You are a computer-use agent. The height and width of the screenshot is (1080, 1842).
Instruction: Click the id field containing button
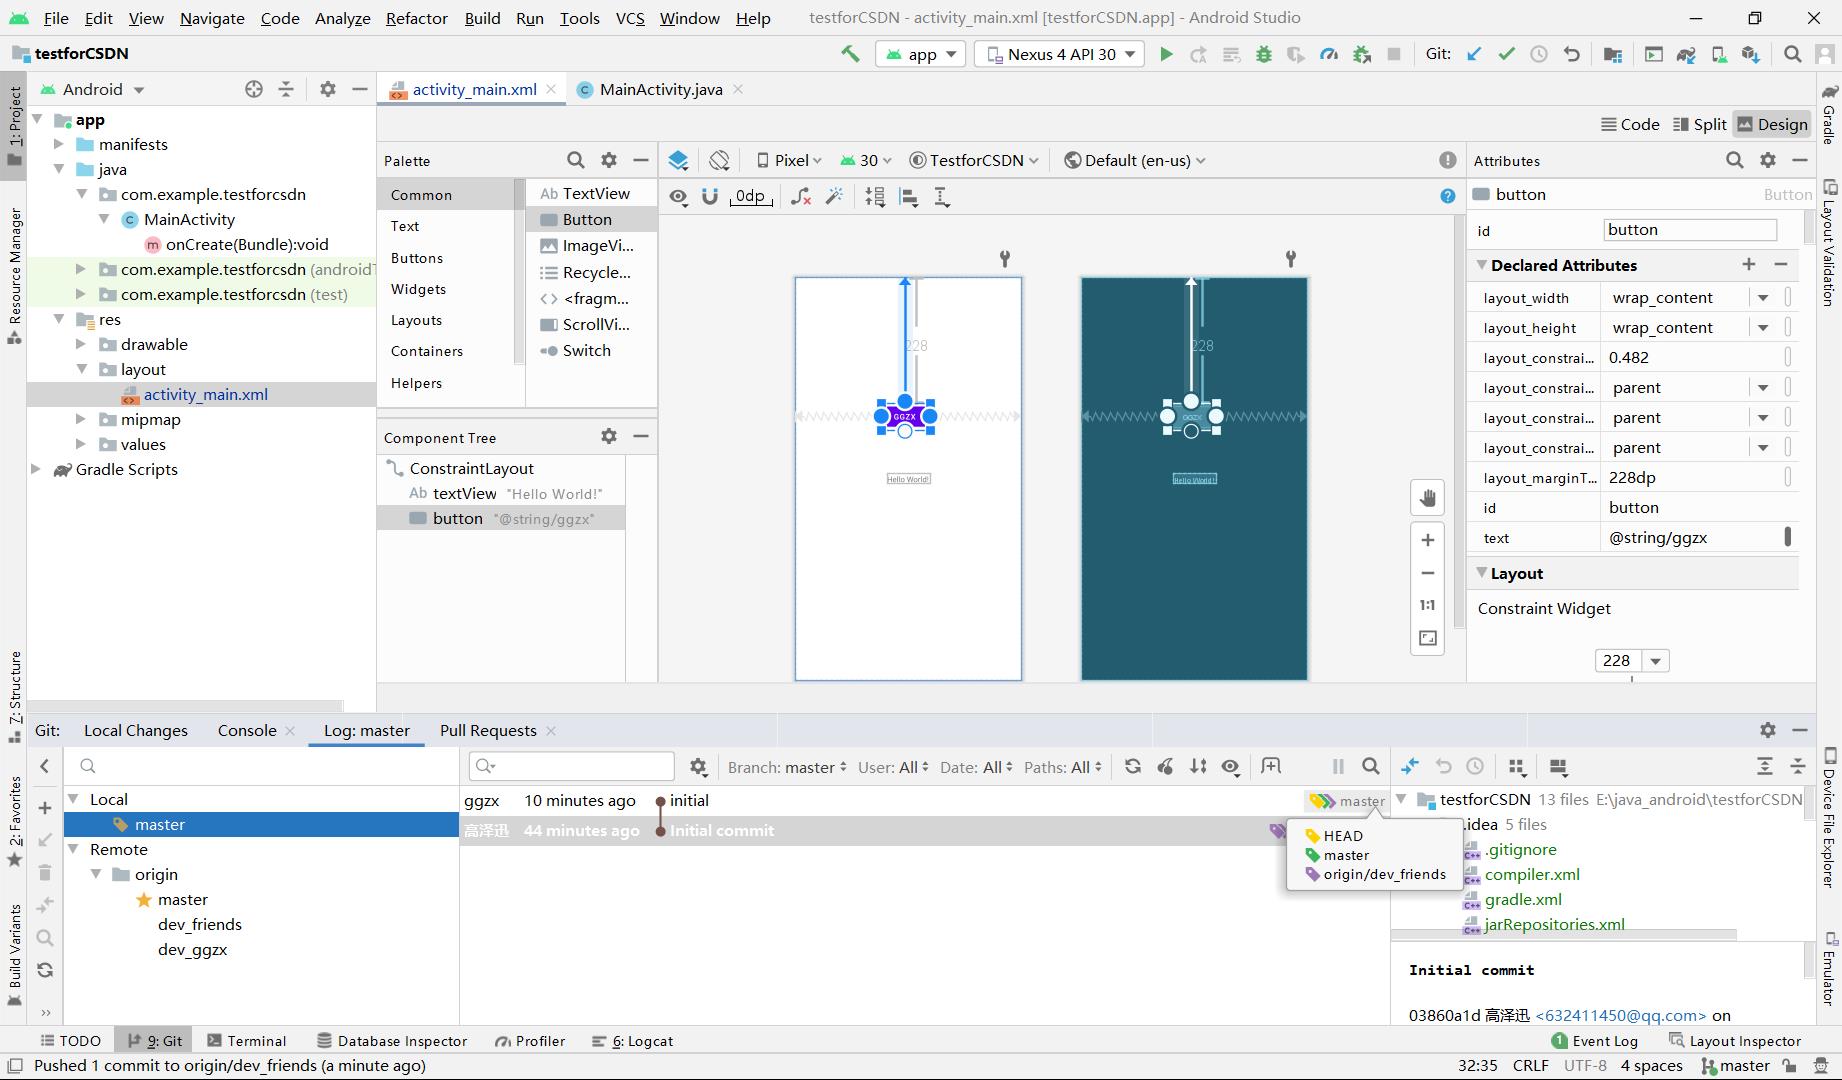[x=1690, y=230]
